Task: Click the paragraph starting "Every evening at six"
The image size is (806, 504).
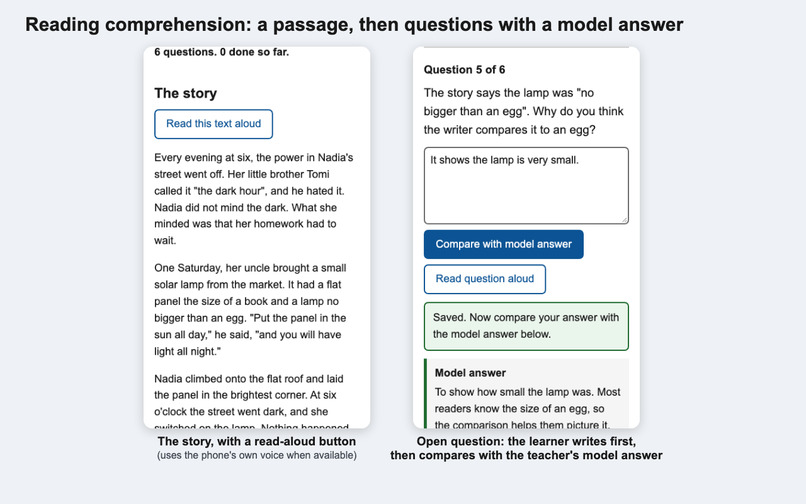Action: click(x=254, y=199)
